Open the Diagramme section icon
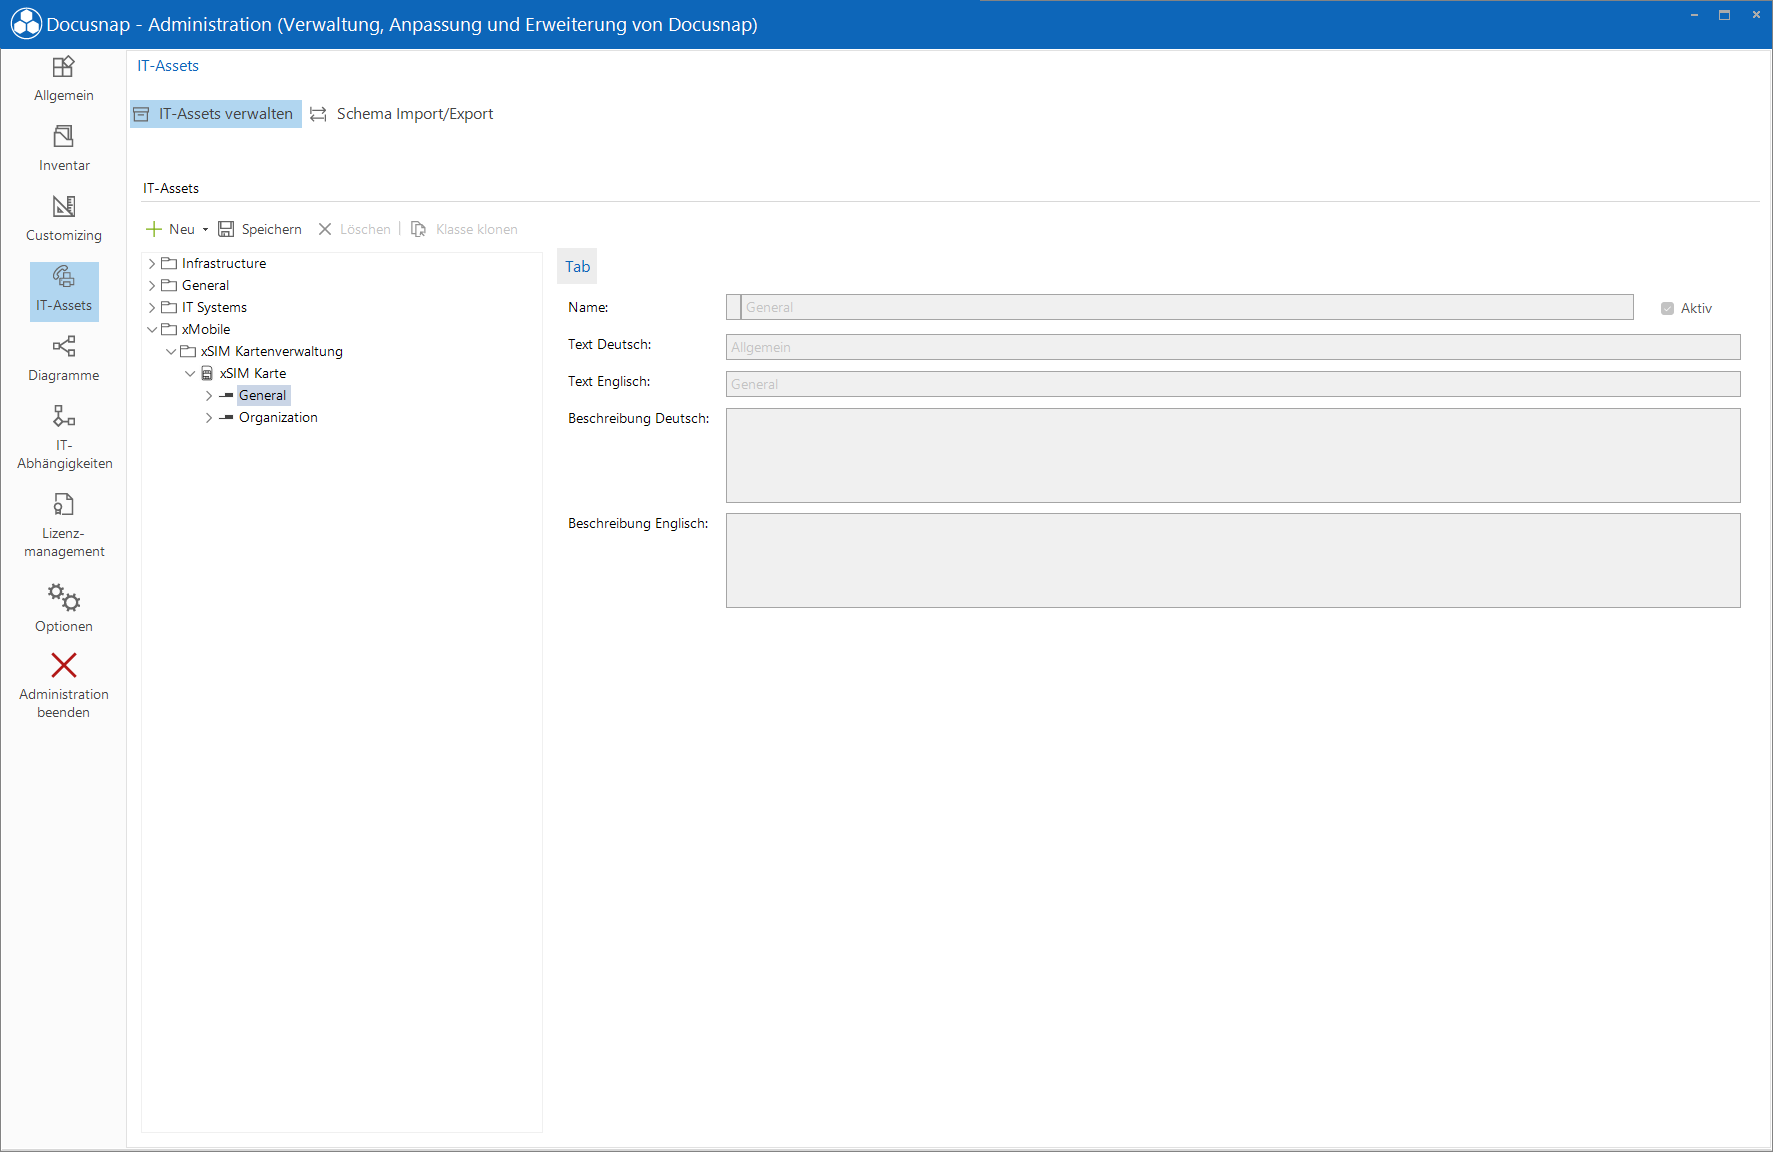1773x1152 pixels. (63, 346)
